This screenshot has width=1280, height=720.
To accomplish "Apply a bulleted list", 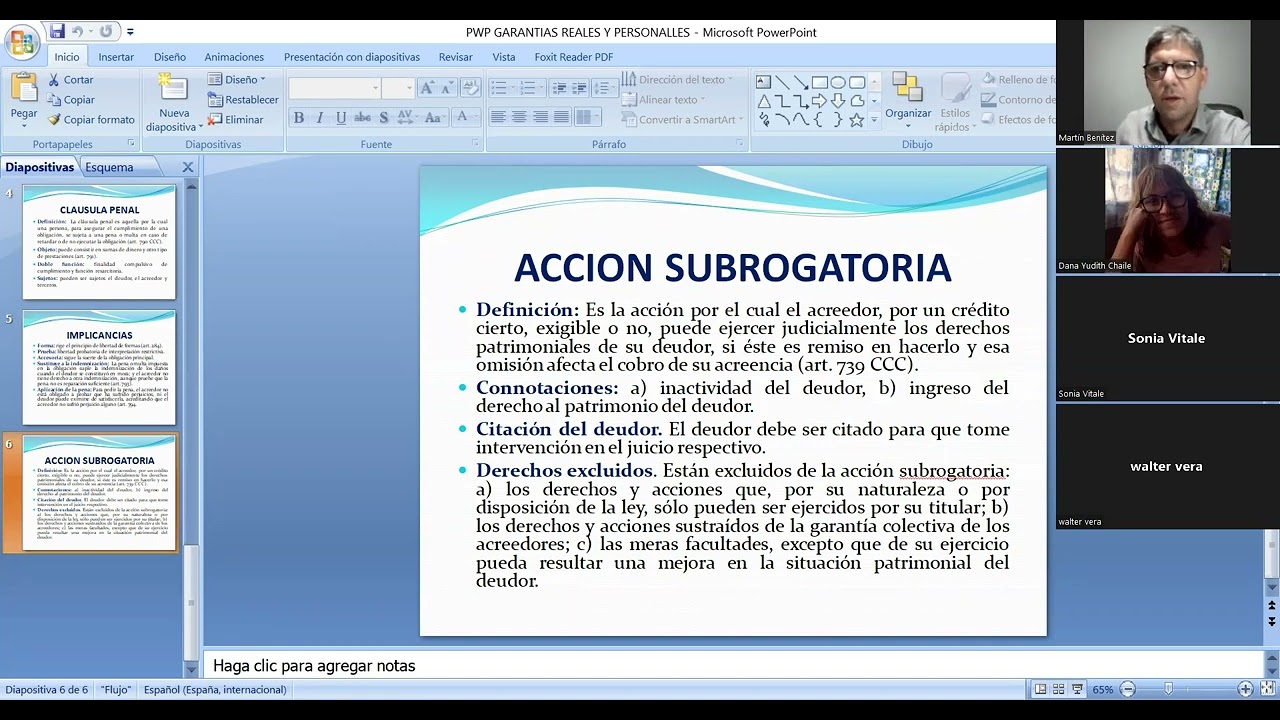I will click(502, 88).
